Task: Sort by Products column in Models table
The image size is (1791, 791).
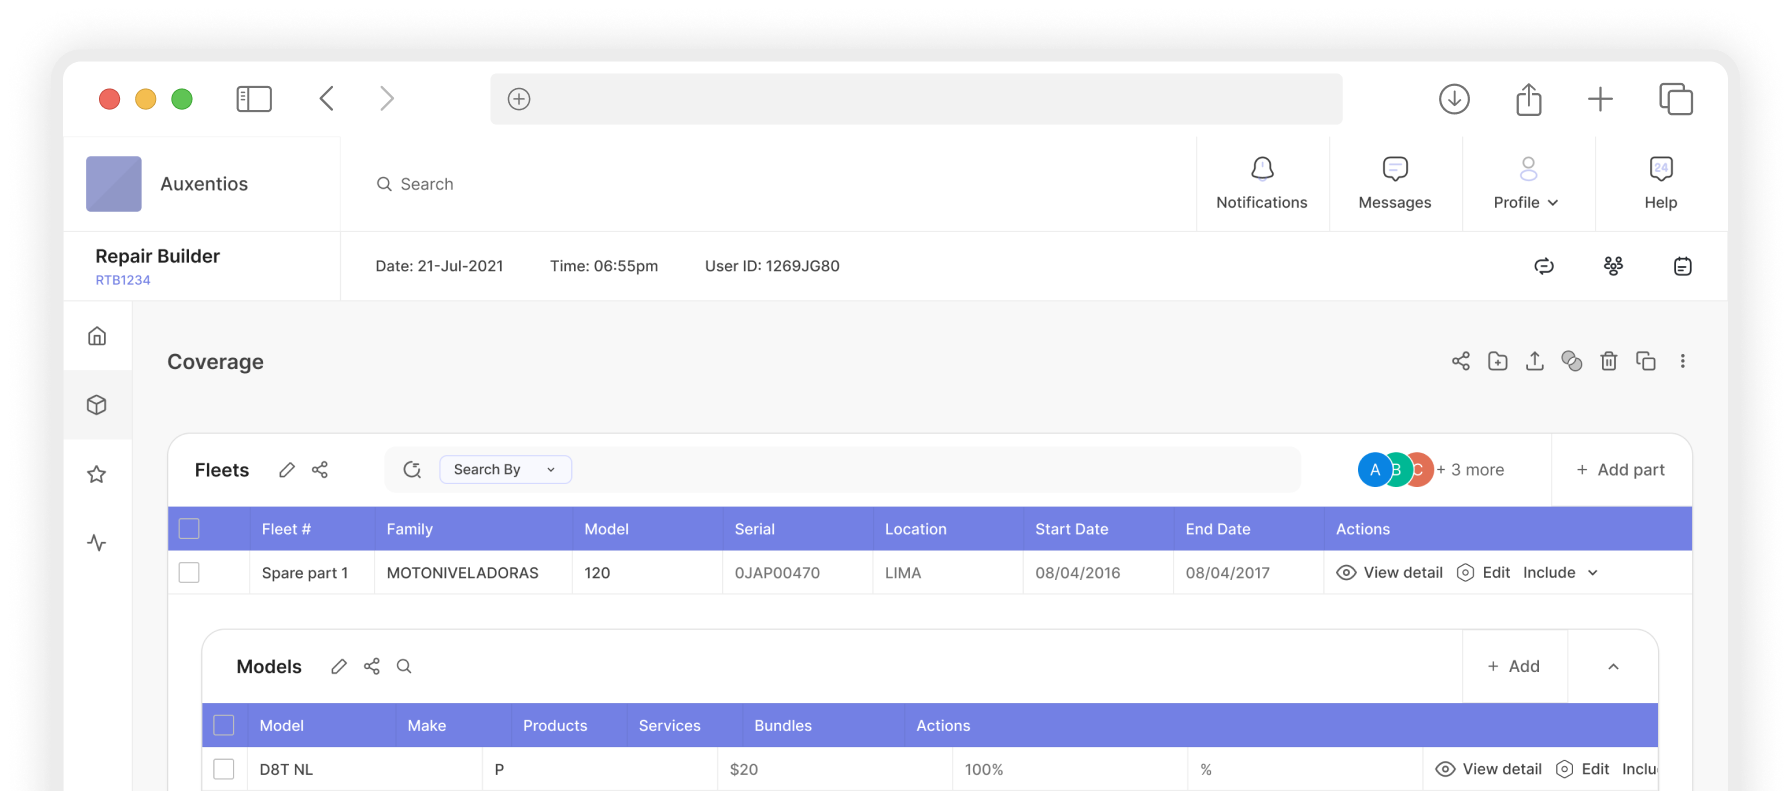Action: [x=555, y=726]
